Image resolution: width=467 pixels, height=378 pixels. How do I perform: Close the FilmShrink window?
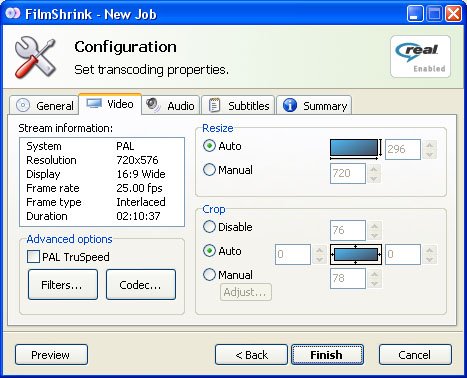[453, 14]
